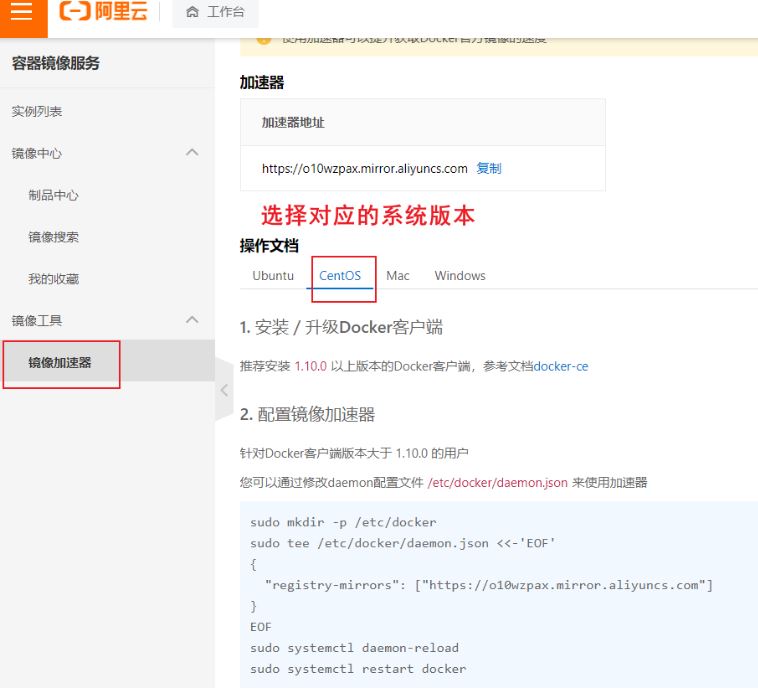Click the 'sudo systemctl daemon-reload' code line

coord(354,648)
